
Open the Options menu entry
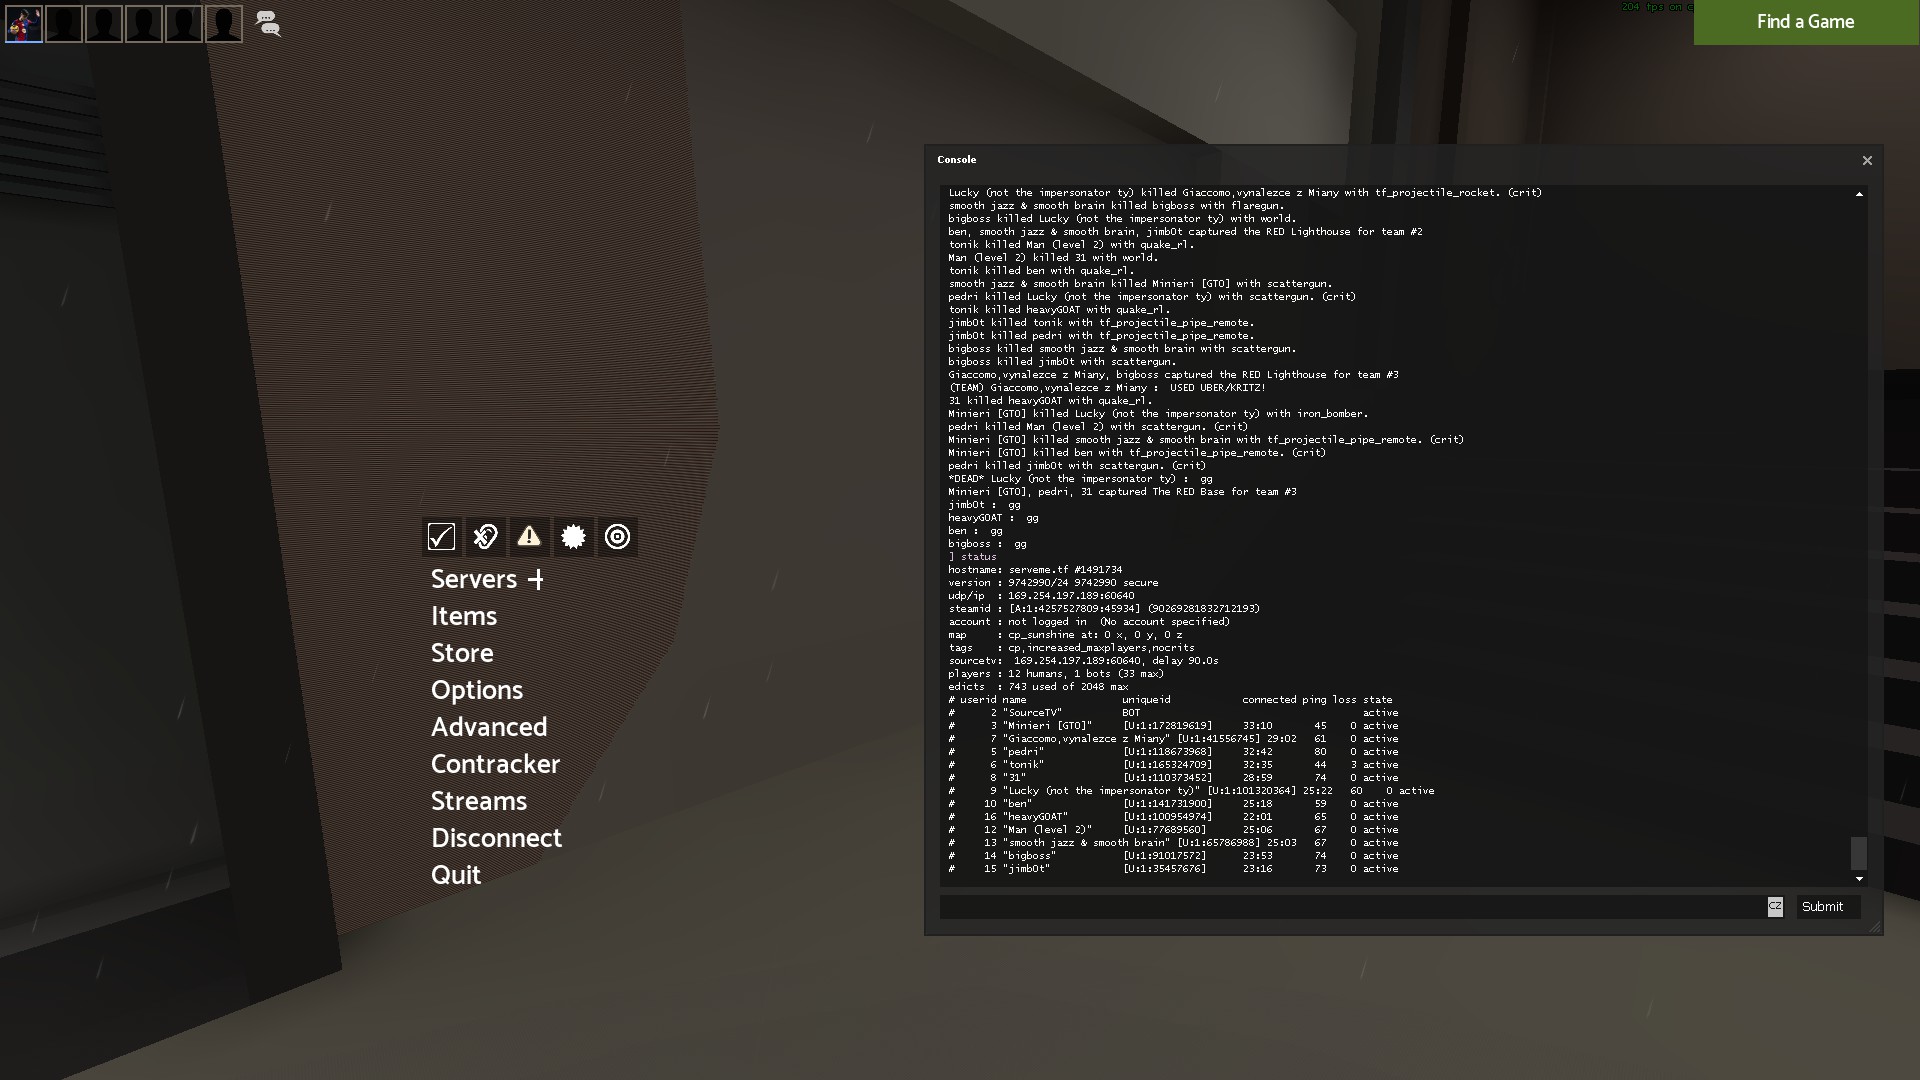pyautogui.click(x=477, y=690)
